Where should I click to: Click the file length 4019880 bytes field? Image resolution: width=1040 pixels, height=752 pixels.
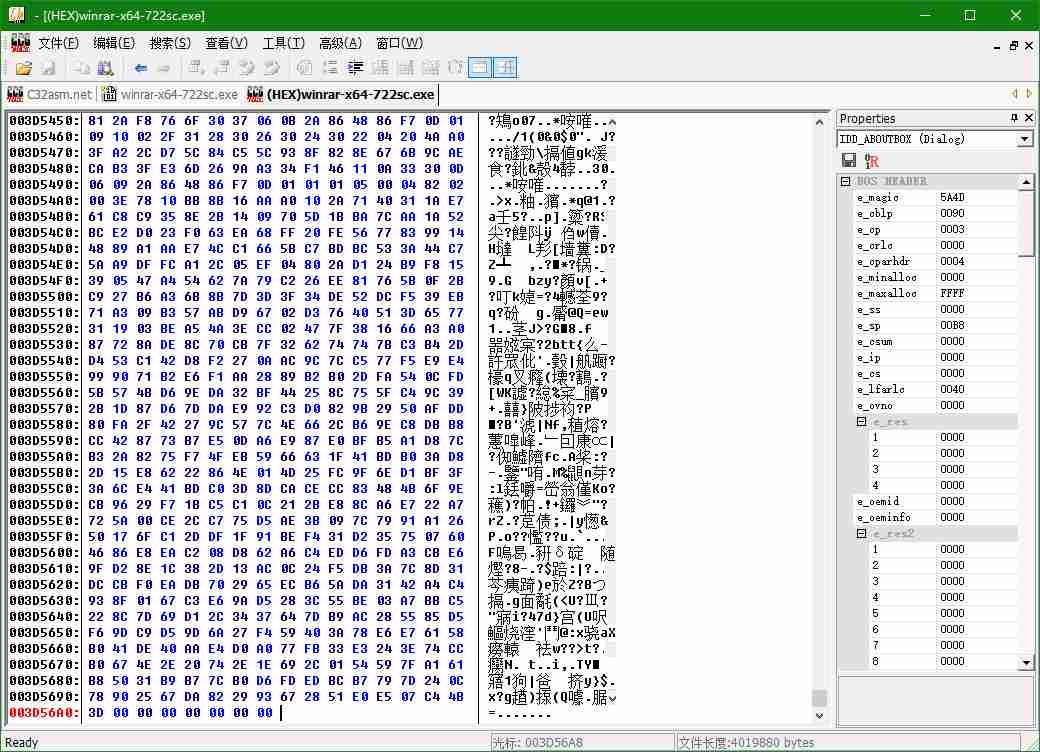[847, 743]
